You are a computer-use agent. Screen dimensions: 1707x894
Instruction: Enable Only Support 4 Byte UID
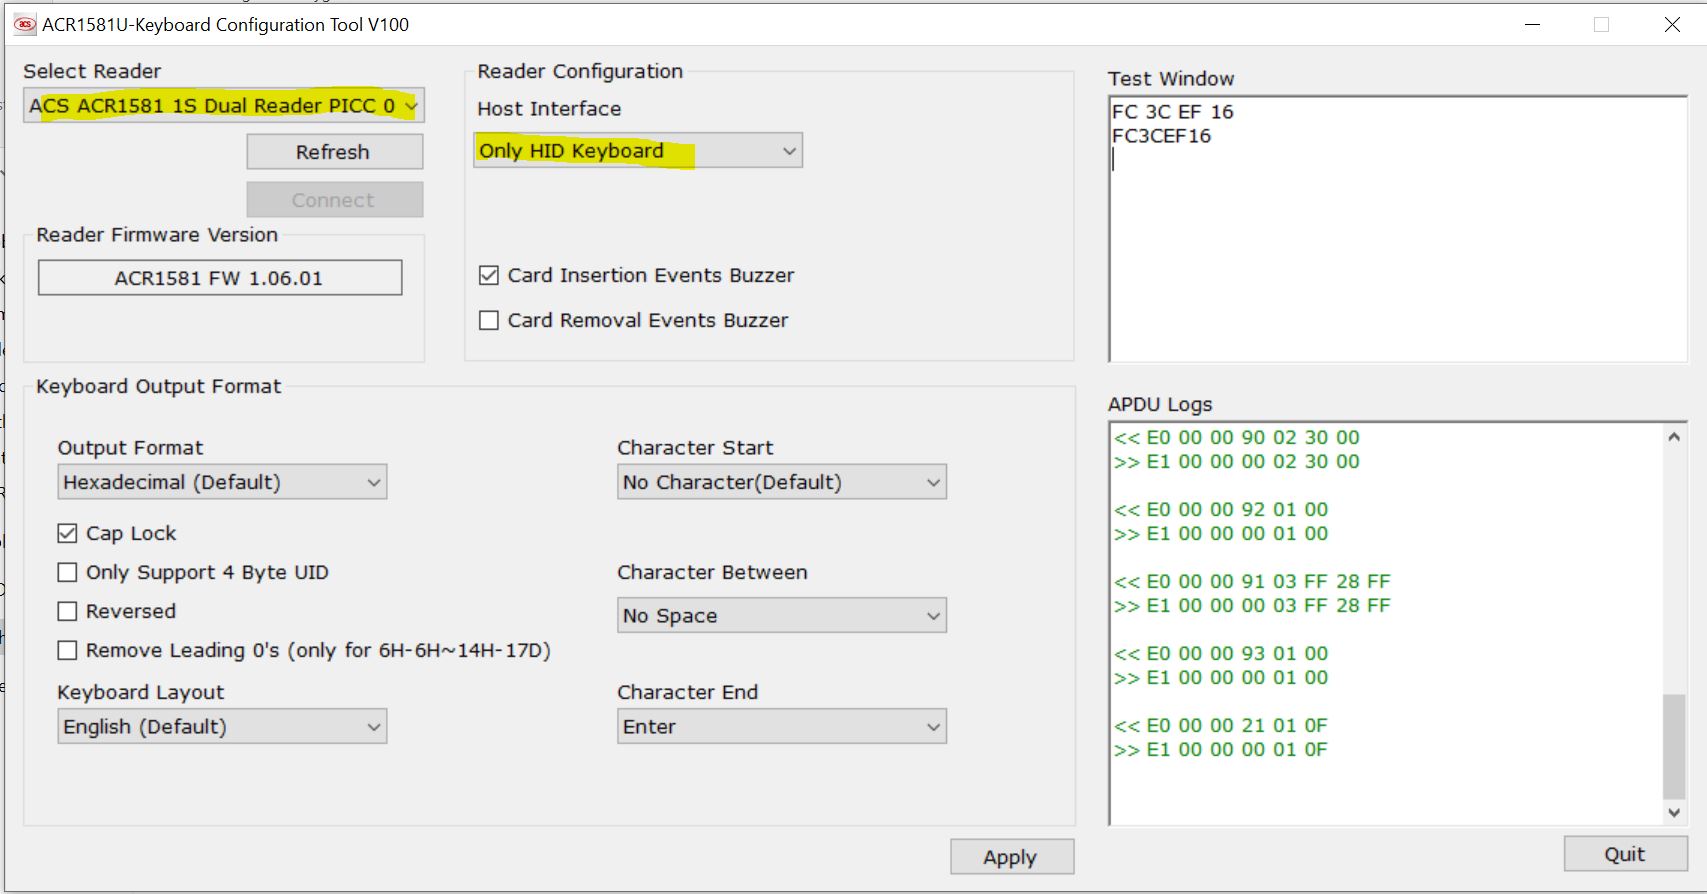click(67, 572)
